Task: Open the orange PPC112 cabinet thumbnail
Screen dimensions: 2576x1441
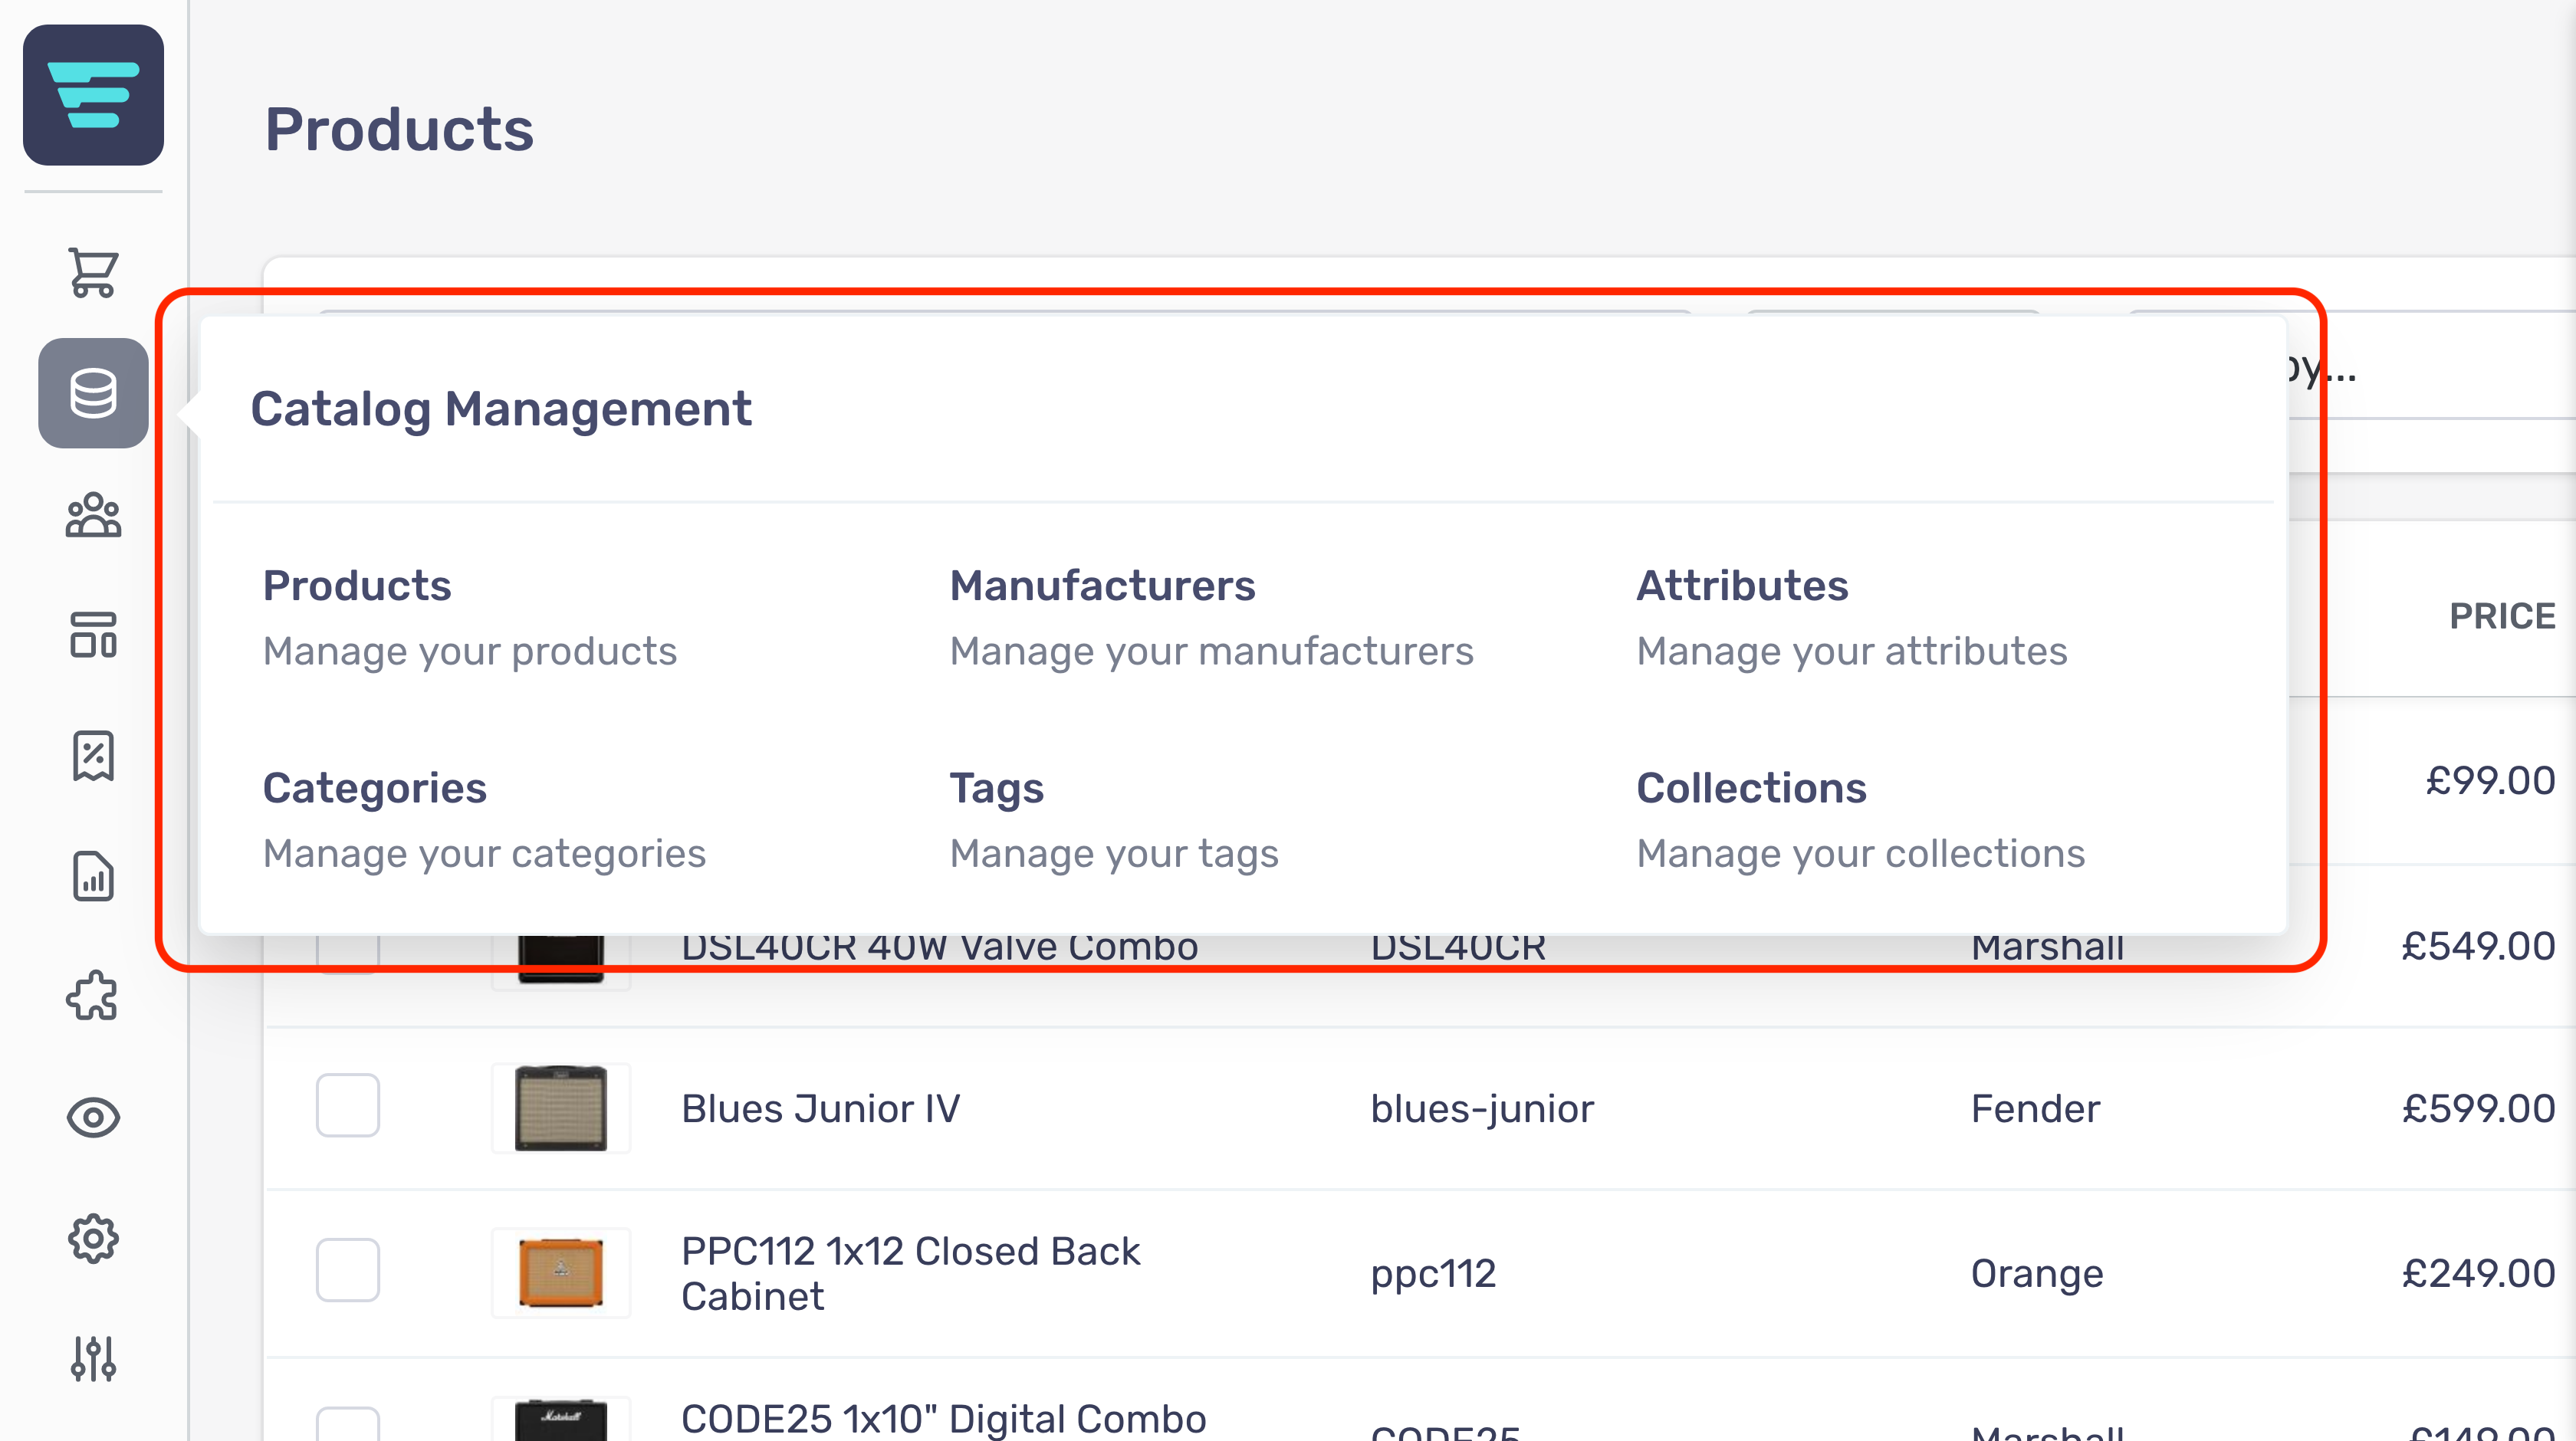Action: click(561, 1272)
